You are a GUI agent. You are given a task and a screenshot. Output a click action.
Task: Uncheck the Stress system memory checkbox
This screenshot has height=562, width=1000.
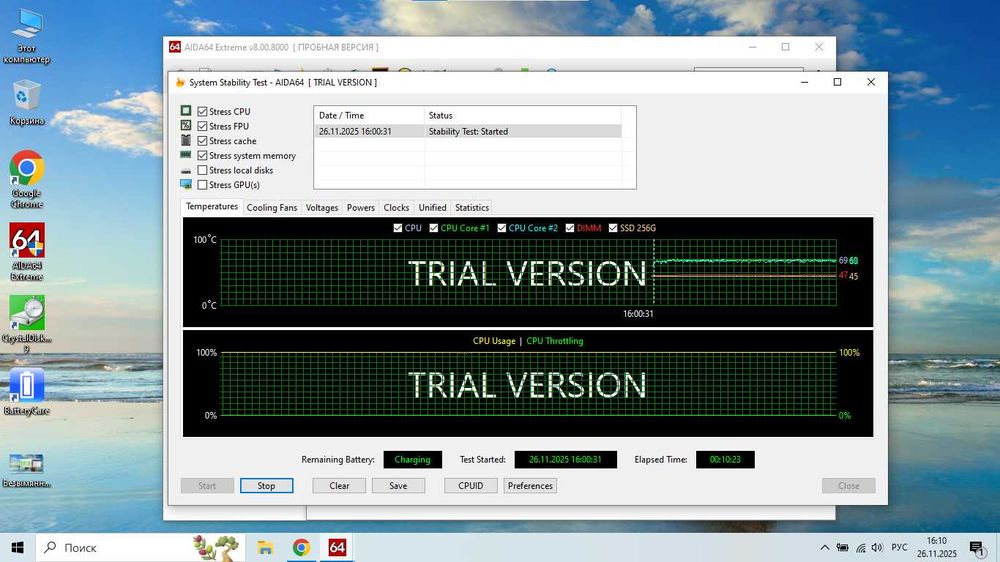[x=202, y=156]
